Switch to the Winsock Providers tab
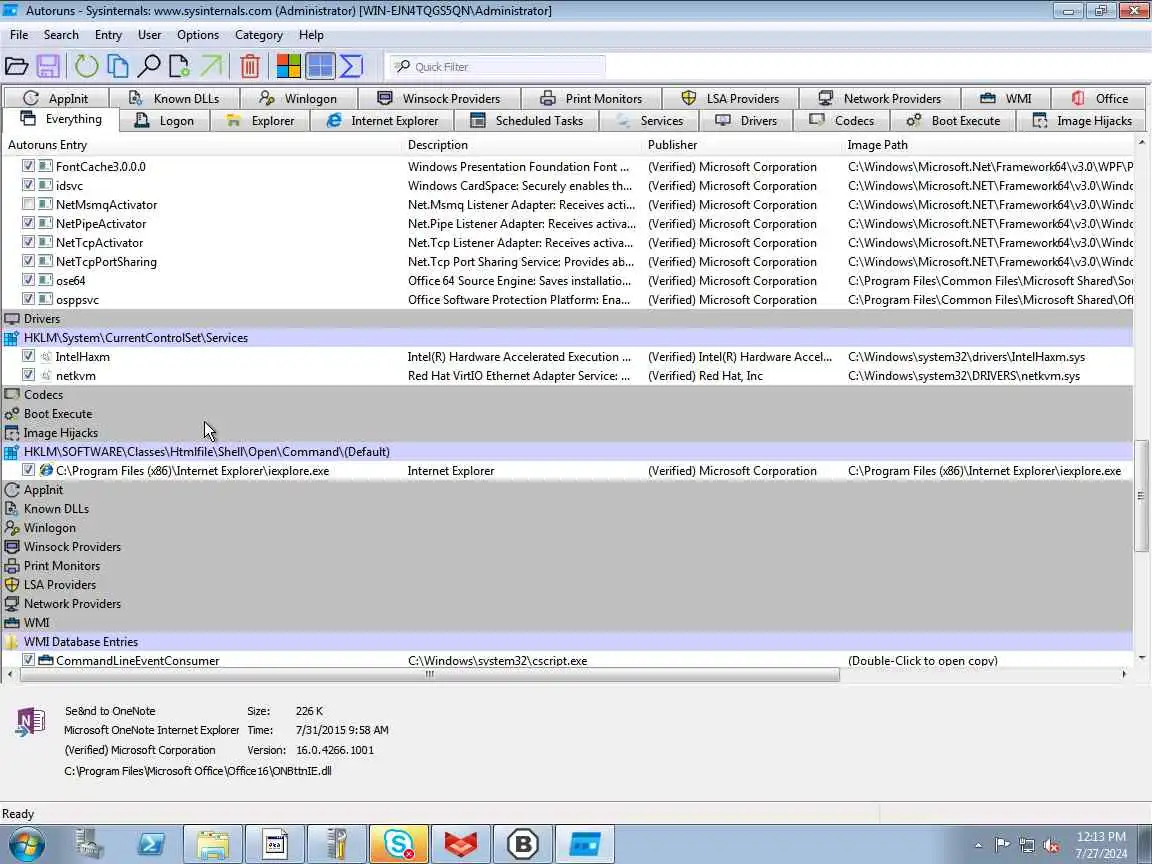 pos(439,98)
